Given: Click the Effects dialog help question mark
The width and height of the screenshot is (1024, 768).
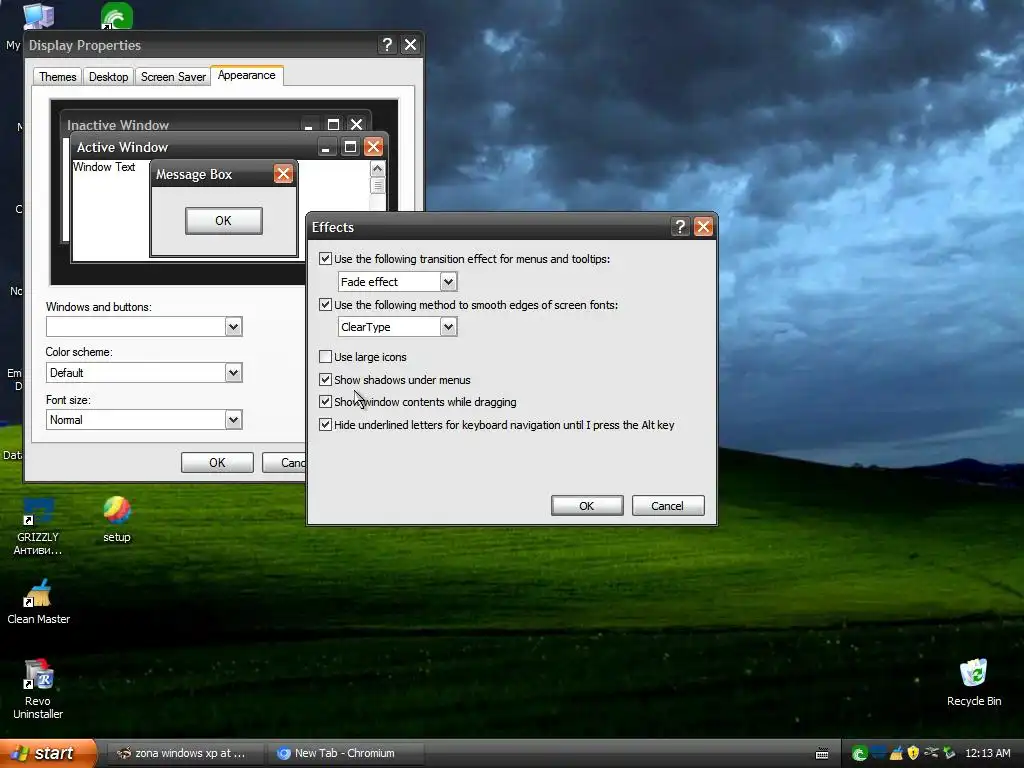Looking at the screenshot, I should pos(680,227).
